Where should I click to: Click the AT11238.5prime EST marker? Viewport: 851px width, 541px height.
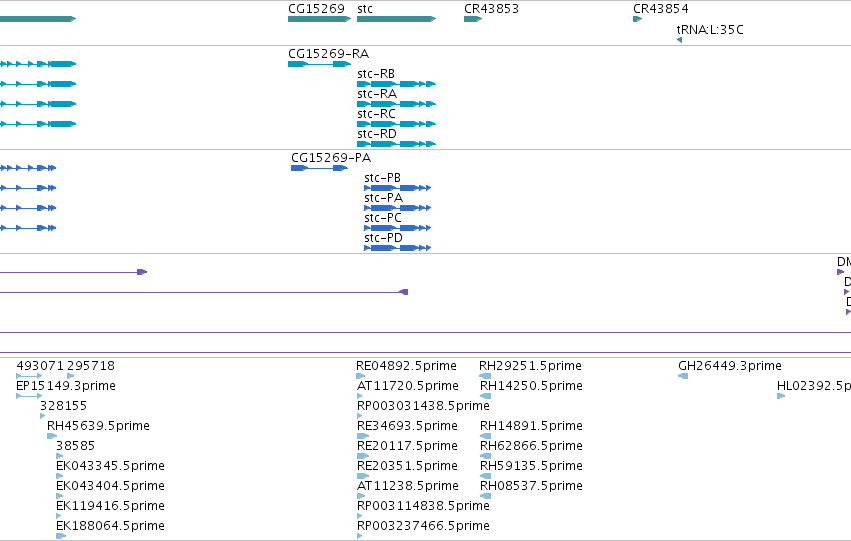pyautogui.click(x=360, y=497)
